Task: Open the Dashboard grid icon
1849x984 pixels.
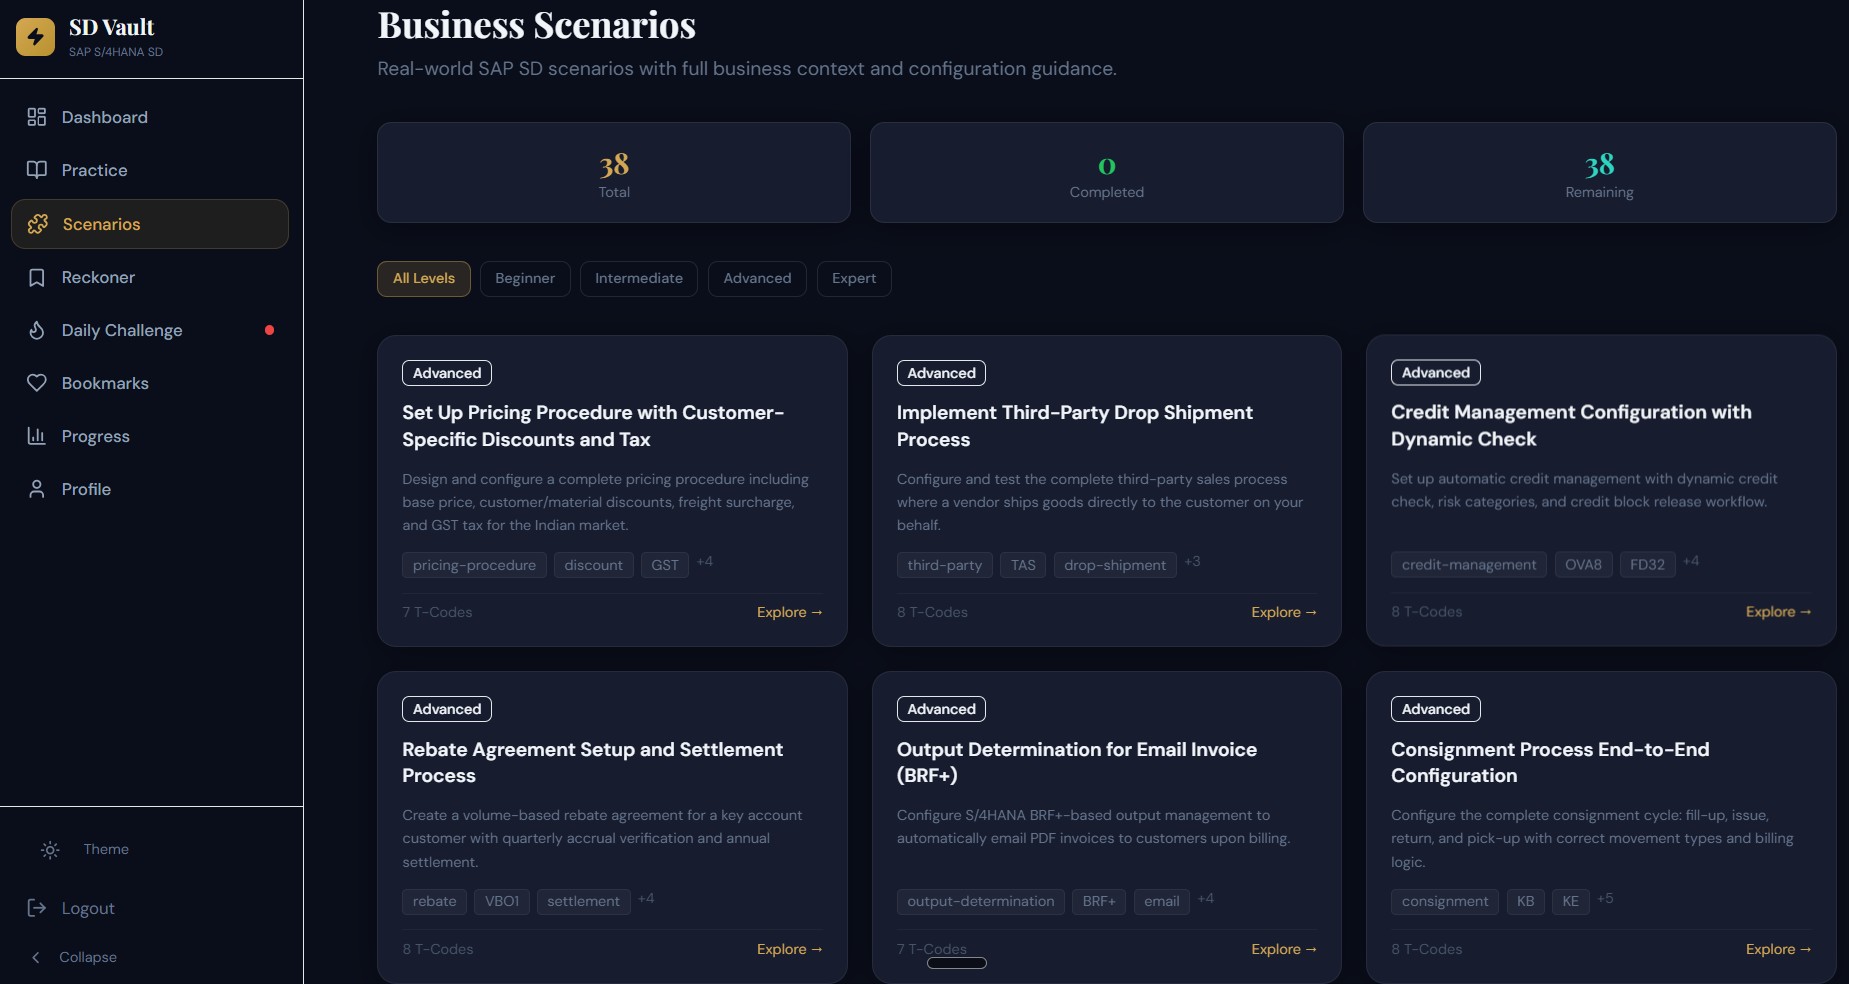Action: 37,117
